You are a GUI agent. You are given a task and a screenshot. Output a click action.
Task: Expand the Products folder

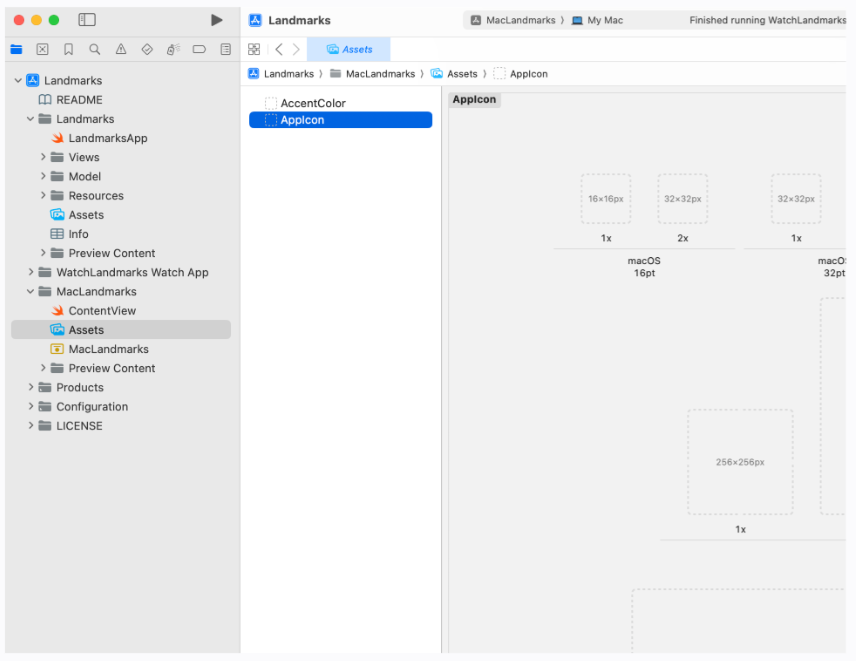31,388
